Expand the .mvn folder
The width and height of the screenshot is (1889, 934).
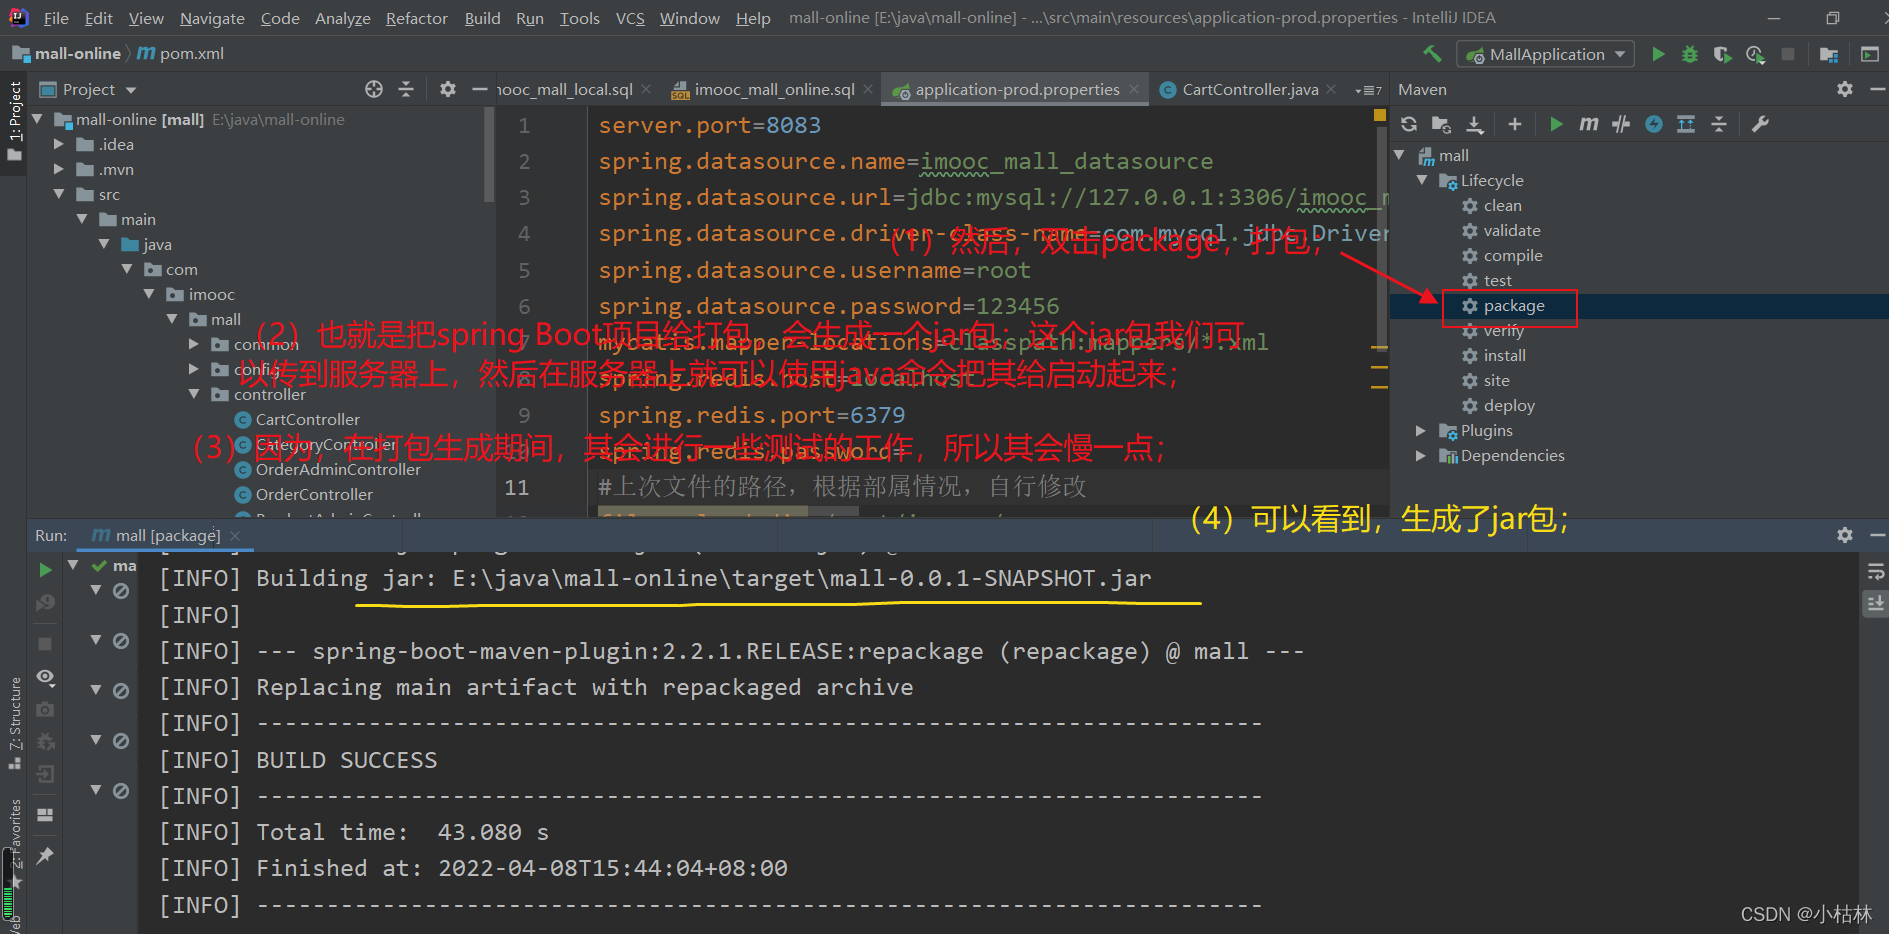58,170
